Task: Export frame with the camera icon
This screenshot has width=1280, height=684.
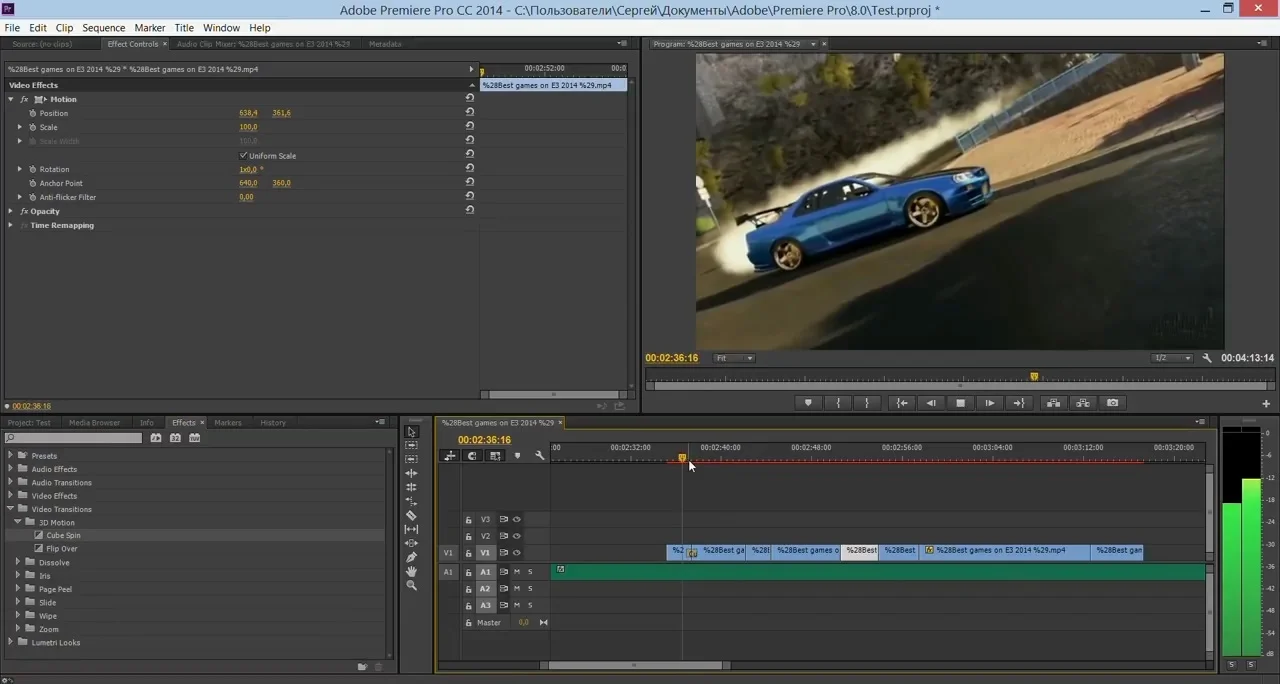Action: 1112,403
